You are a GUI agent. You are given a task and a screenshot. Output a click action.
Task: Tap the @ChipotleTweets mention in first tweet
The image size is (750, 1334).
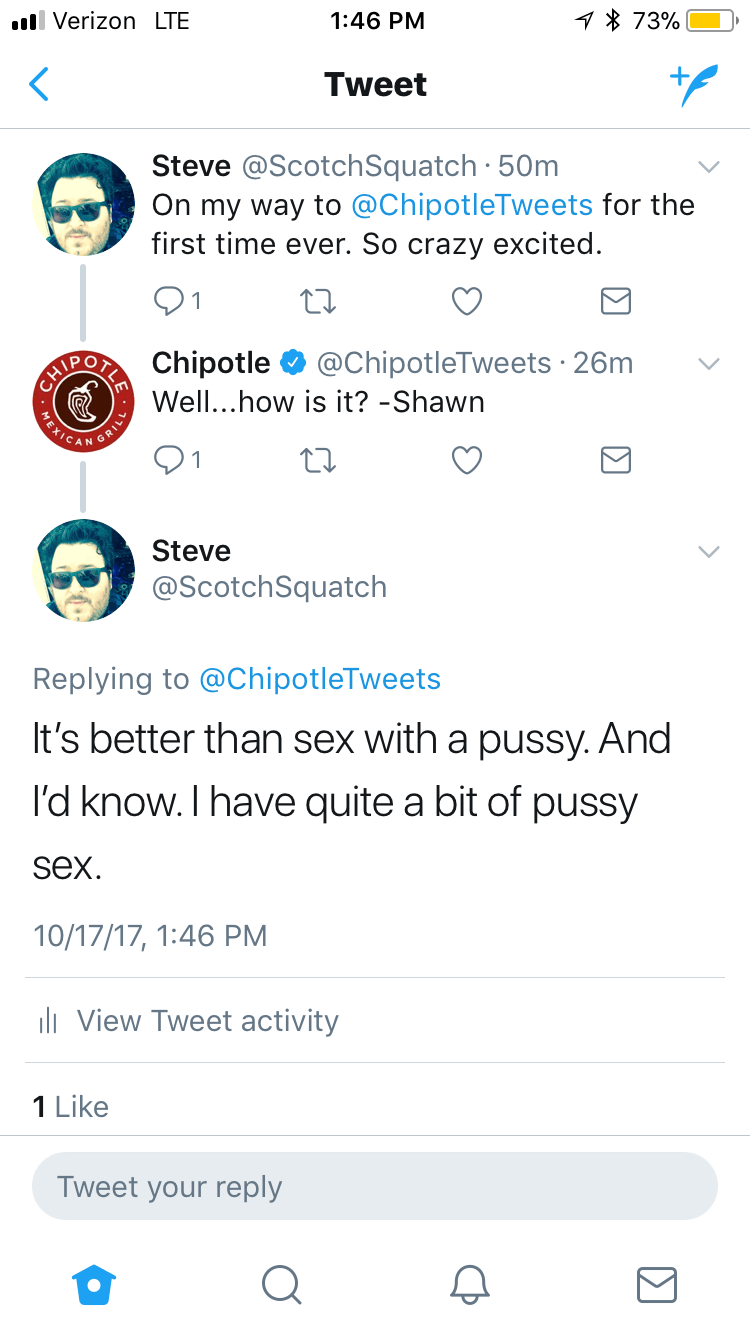[472, 205]
